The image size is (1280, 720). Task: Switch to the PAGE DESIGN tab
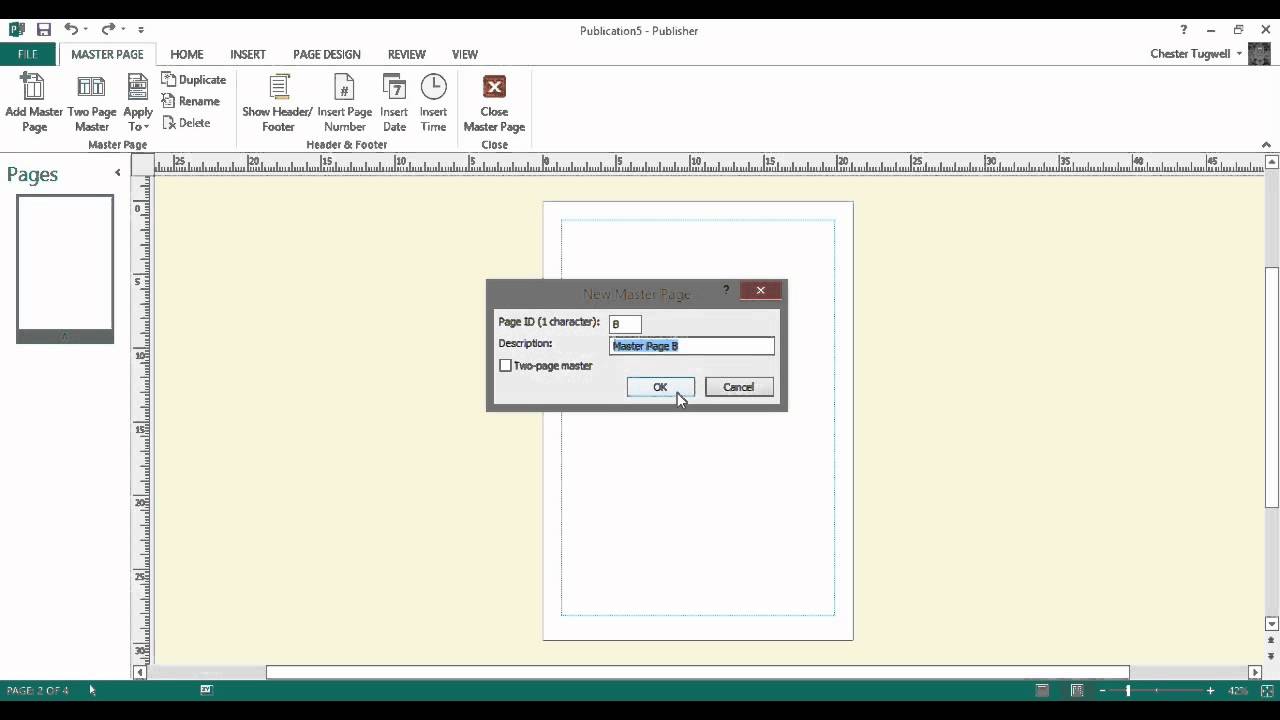tap(326, 54)
